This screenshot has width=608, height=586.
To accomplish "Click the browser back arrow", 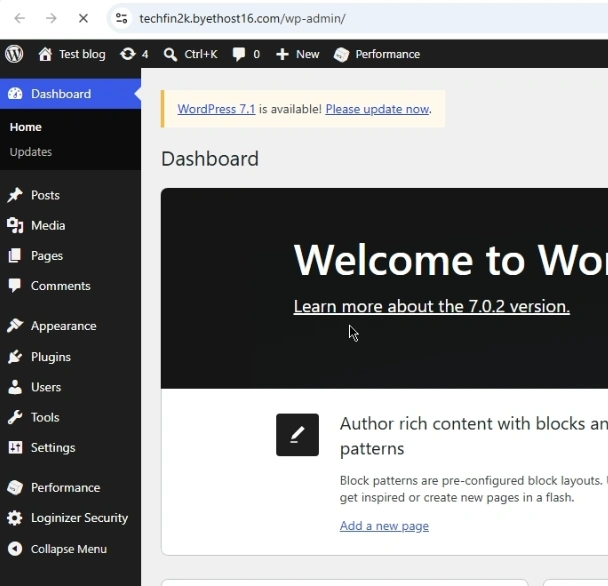I will click(x=19, y=18).
